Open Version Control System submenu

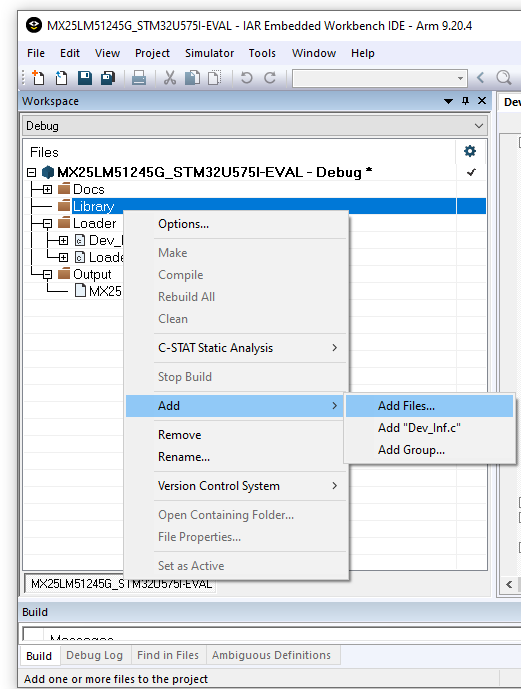pyautogui.click(x=236, y=486)
